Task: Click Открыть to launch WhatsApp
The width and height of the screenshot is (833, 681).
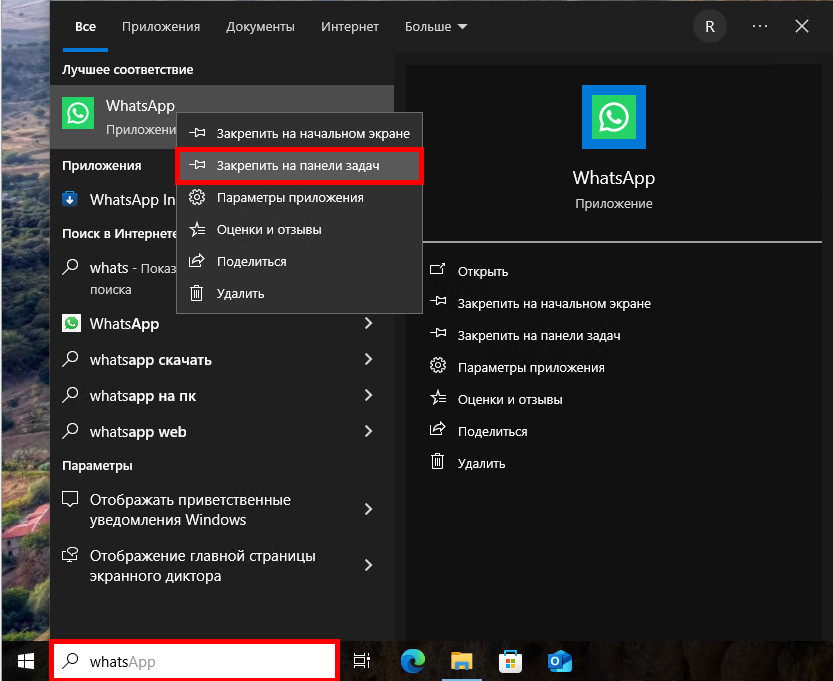Action: click(x=486, y=271)
